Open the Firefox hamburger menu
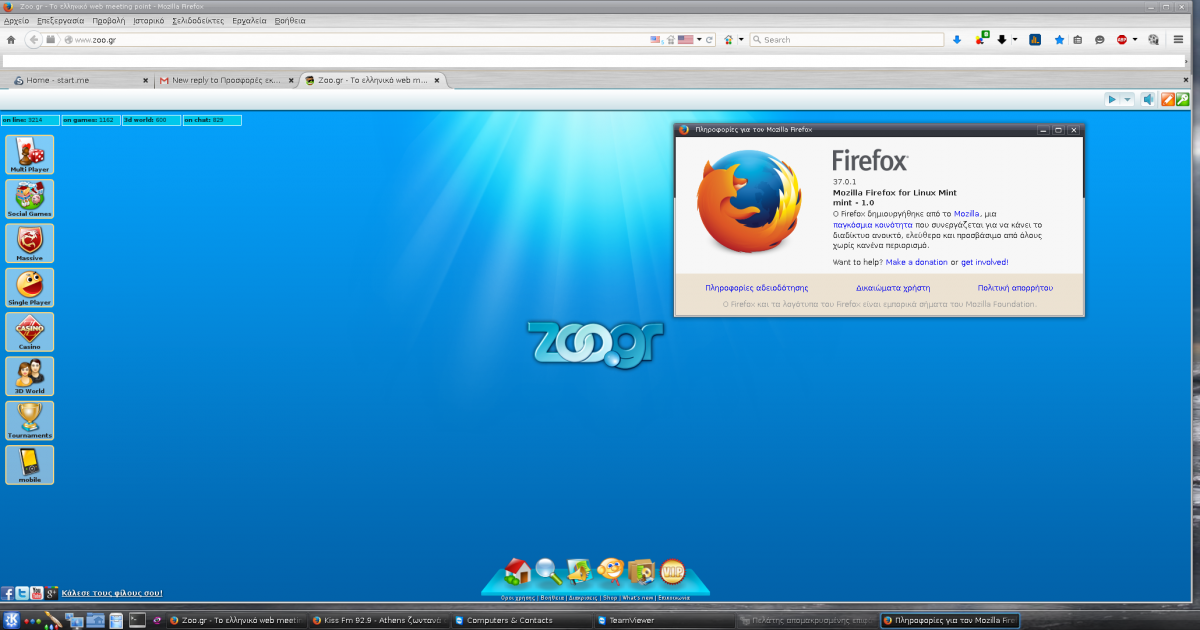 (x=1179, y=40)
